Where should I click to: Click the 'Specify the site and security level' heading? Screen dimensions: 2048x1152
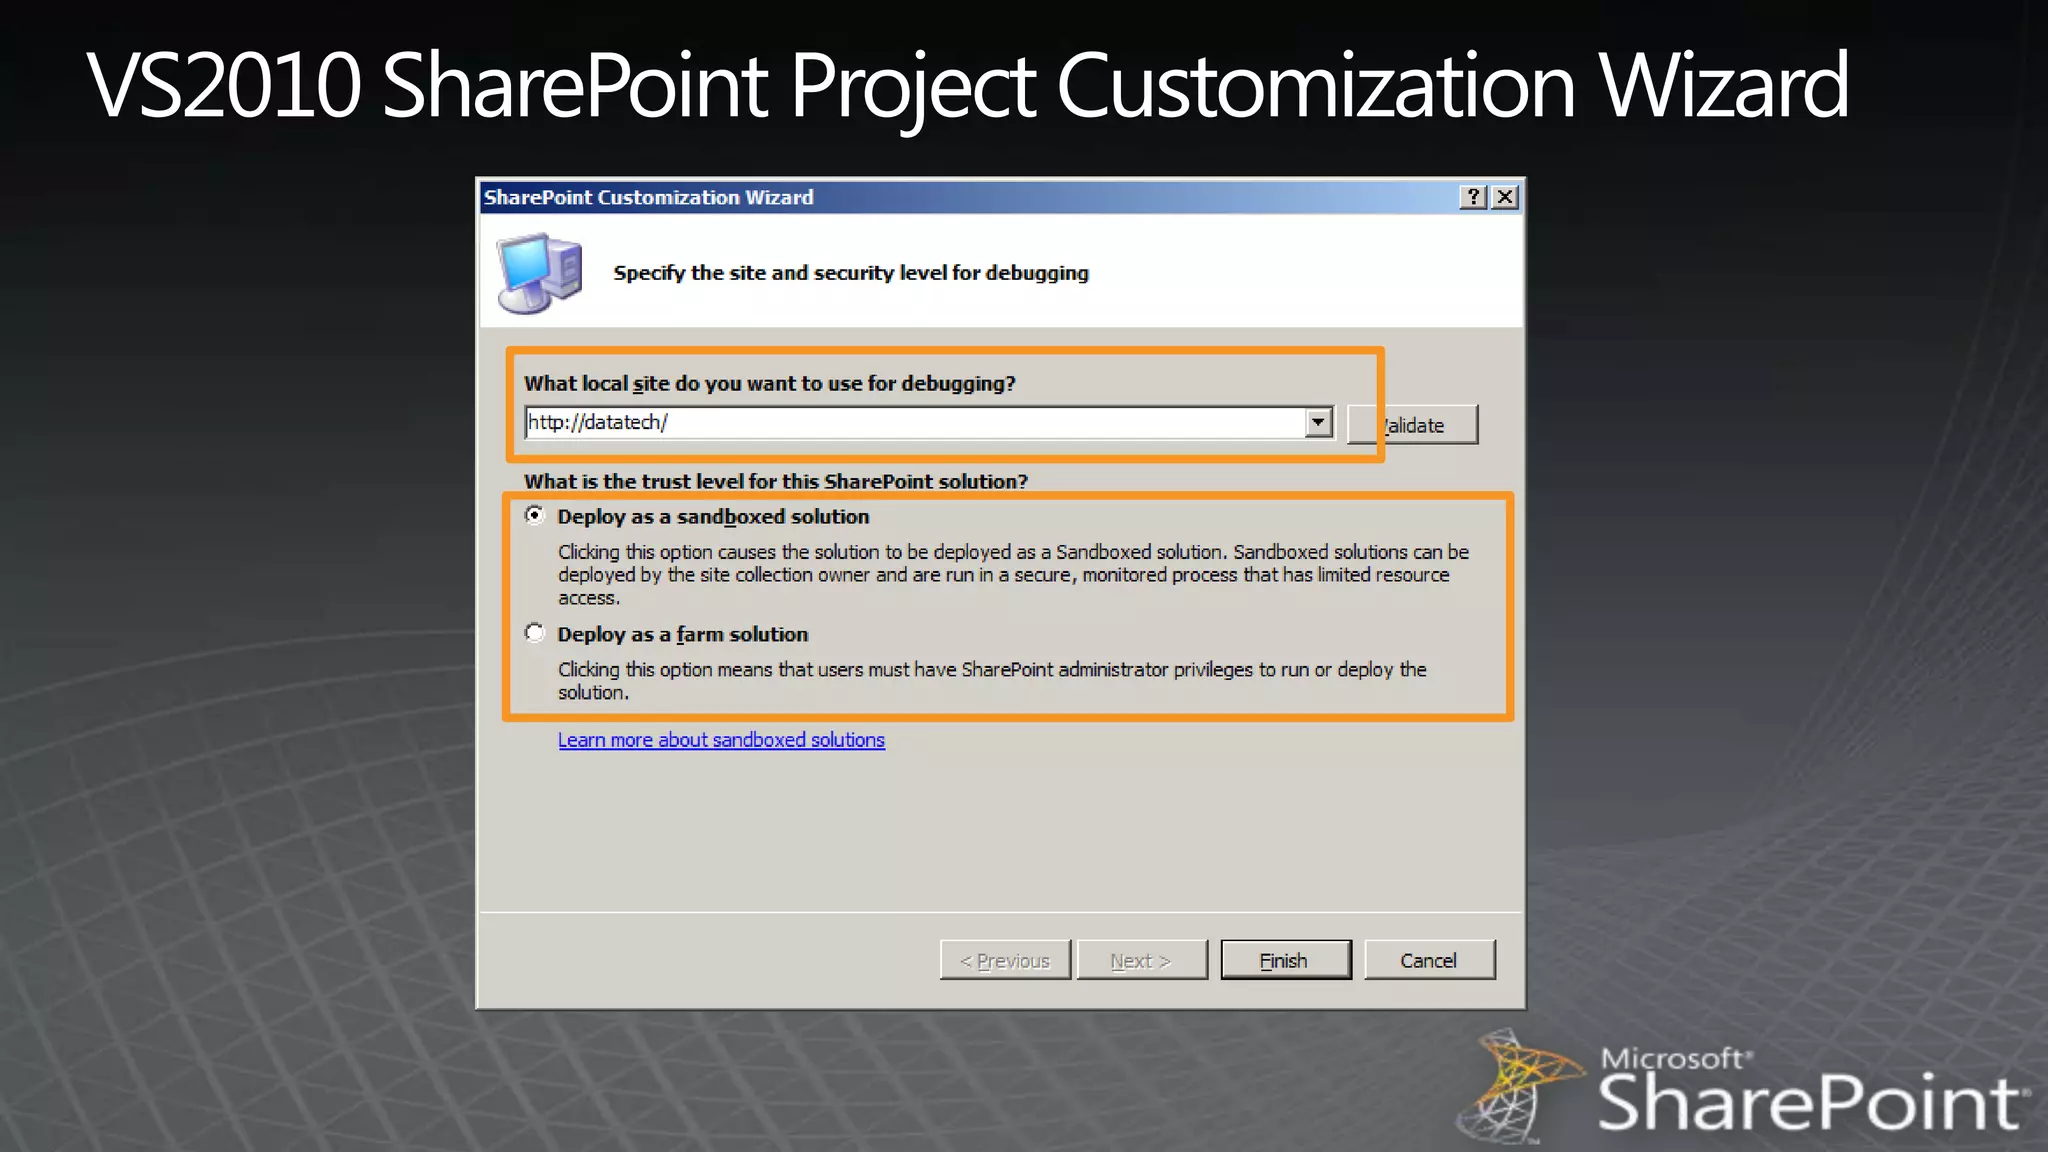[850, 273]
